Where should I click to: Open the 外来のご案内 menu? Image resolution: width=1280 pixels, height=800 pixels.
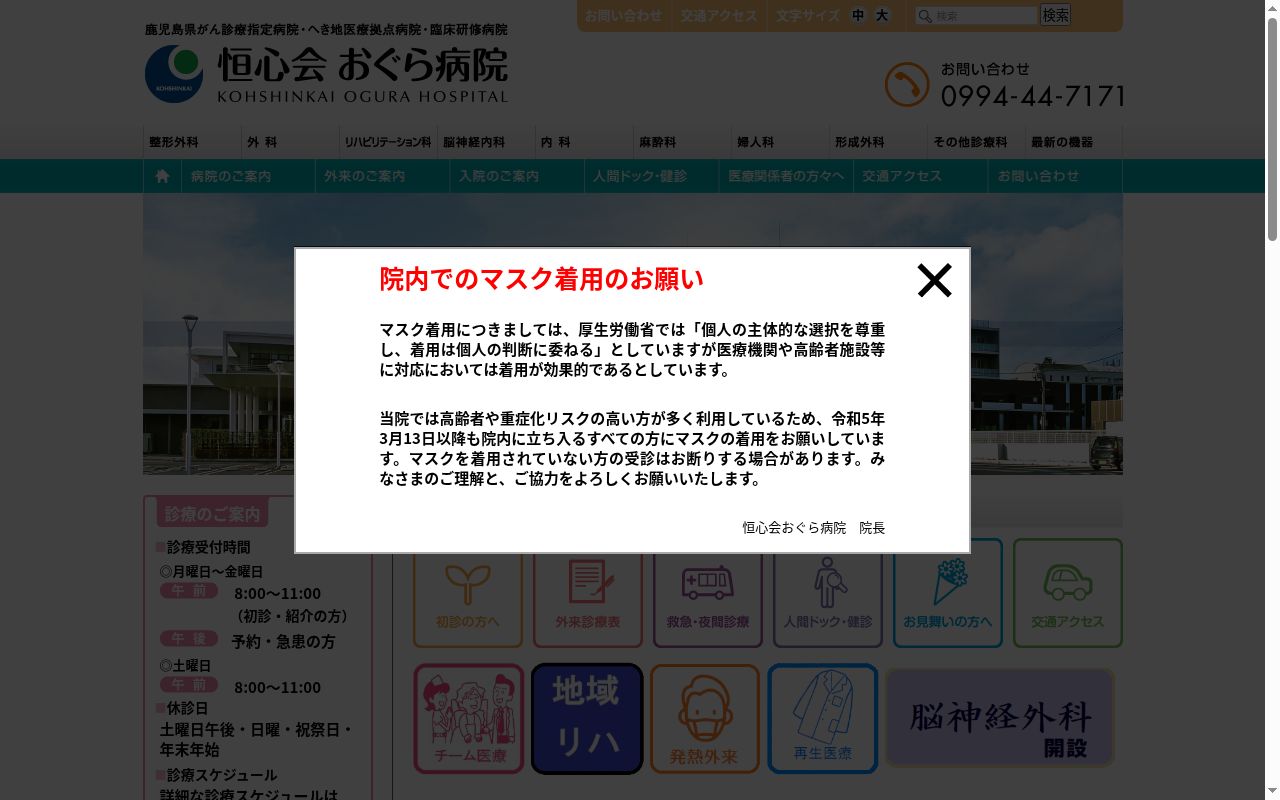[383, 176]
